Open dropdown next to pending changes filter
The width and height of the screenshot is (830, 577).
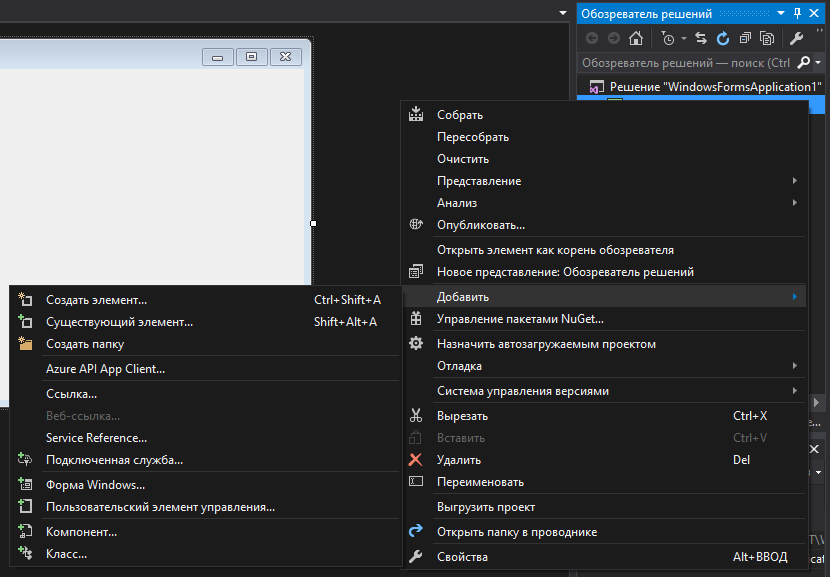[x=683, y=39]
